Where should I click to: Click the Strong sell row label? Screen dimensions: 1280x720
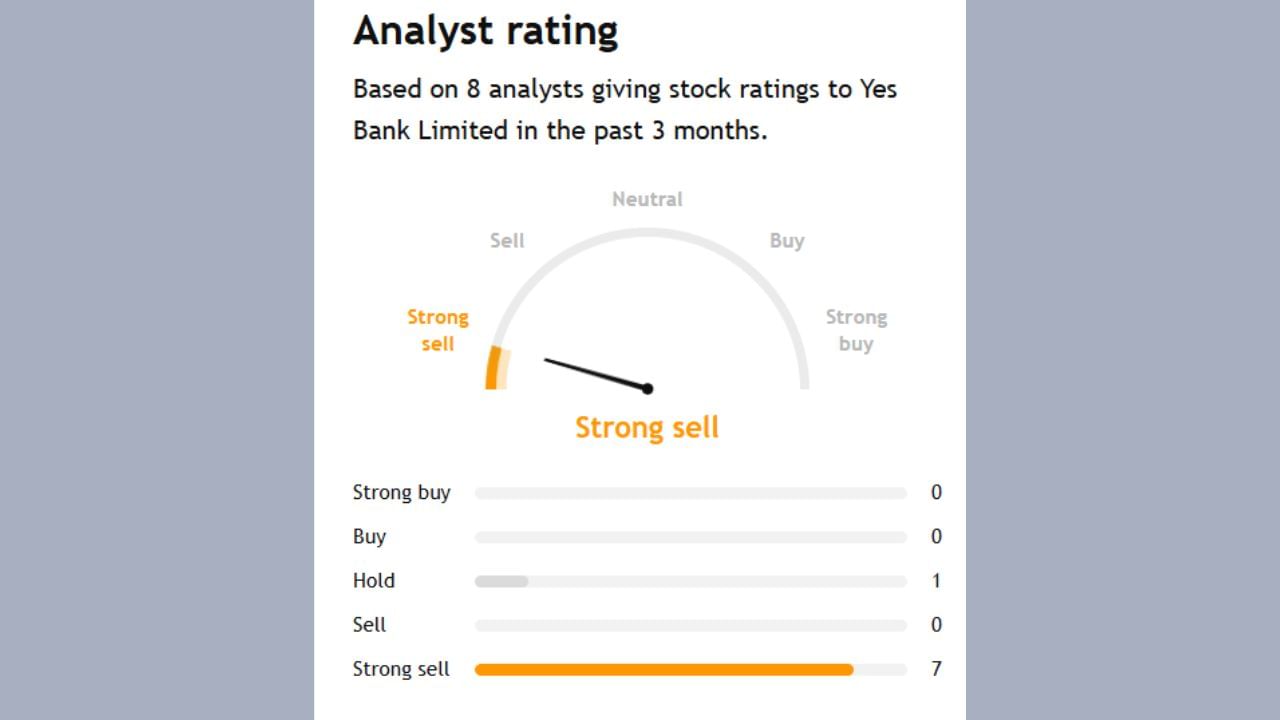[401, 669]
